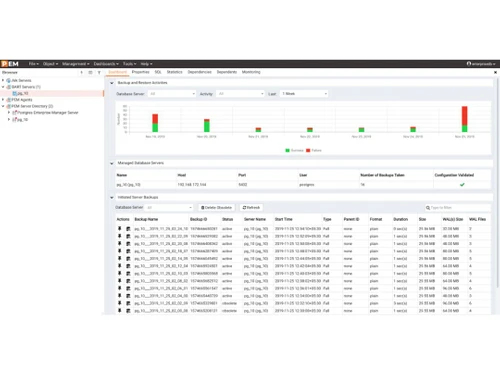500x375 pixels.
Task: Click the green Success legend swatch
Action: [x=287, y=150]
